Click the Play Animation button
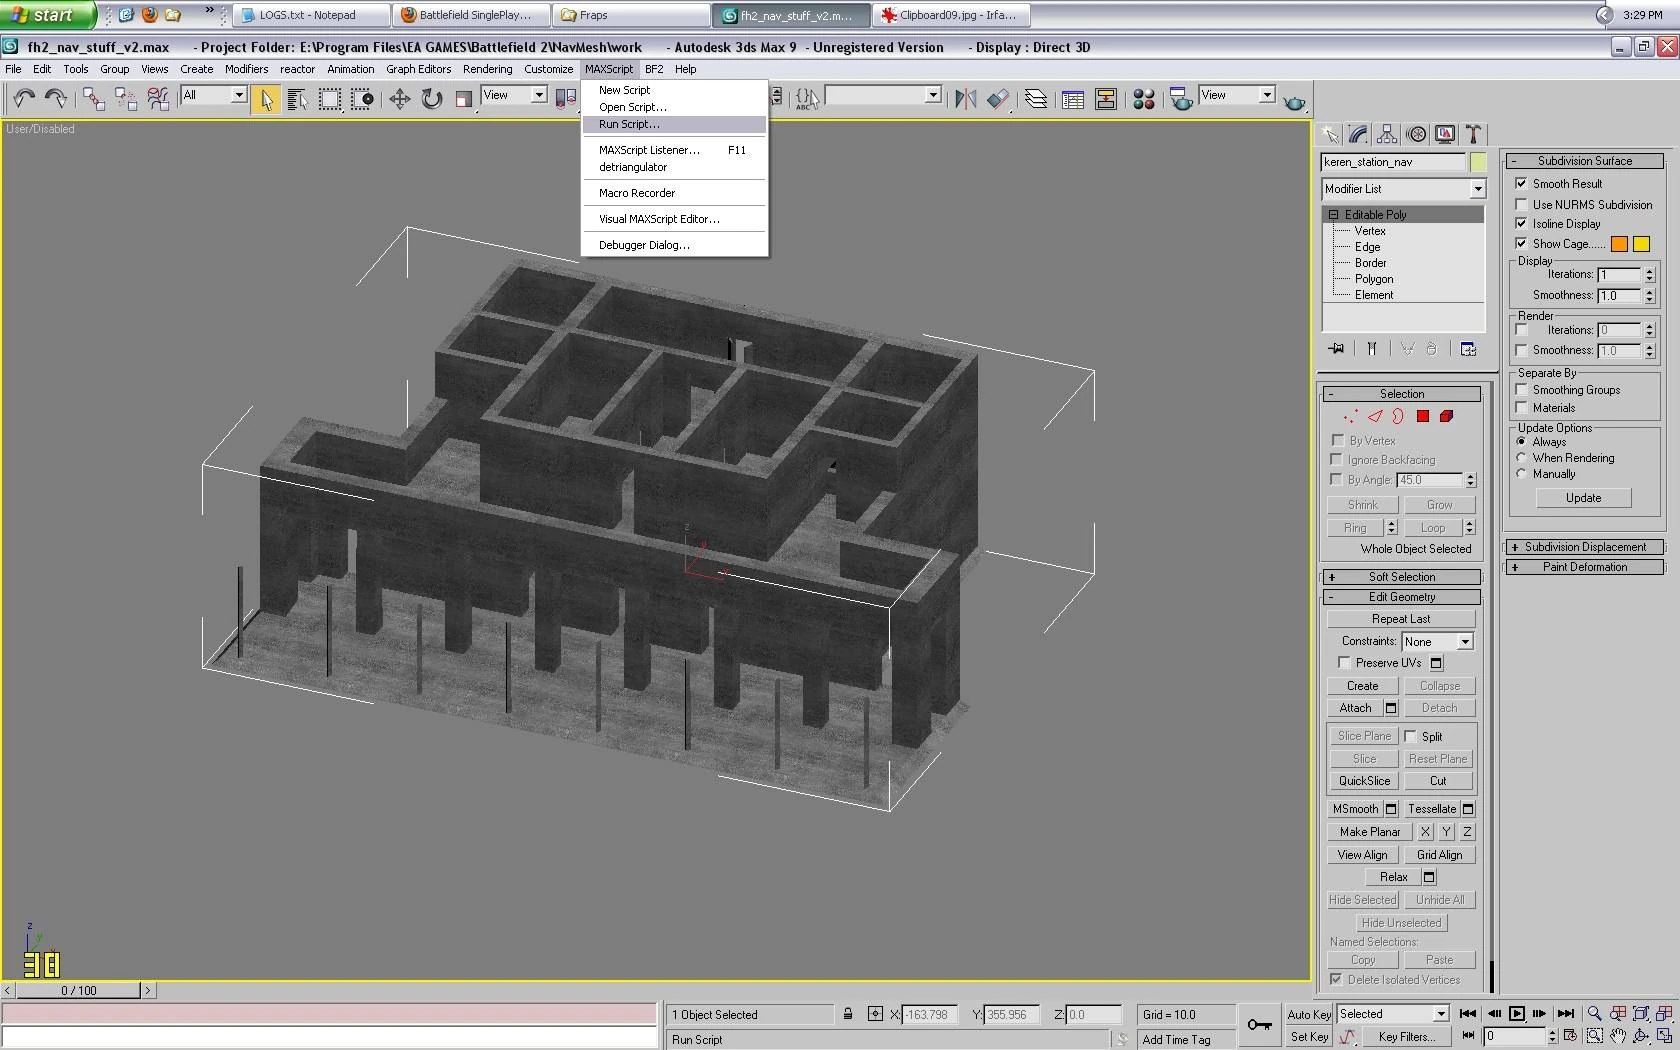1680x1050 pixels. click(1517, 1013)
